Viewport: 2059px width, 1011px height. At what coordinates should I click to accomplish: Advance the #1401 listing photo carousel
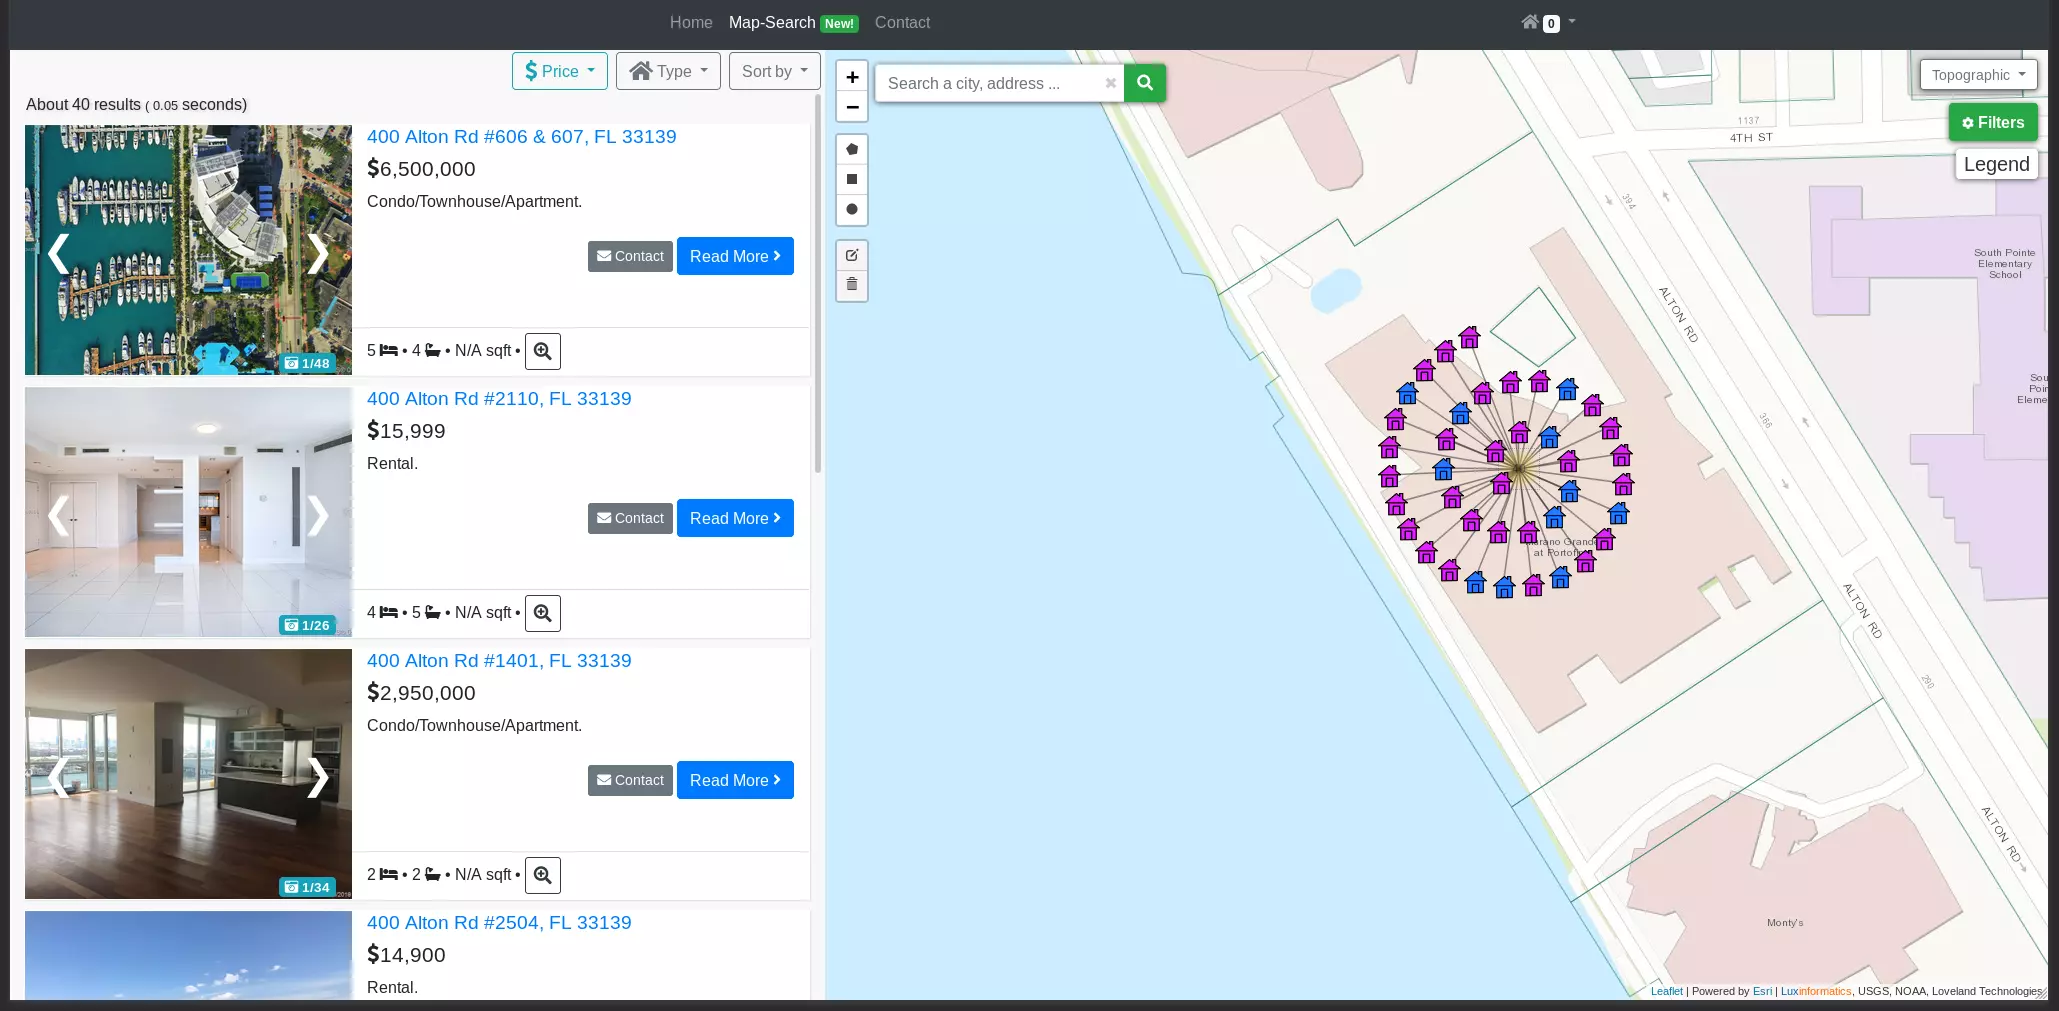[x=318, y=777]
